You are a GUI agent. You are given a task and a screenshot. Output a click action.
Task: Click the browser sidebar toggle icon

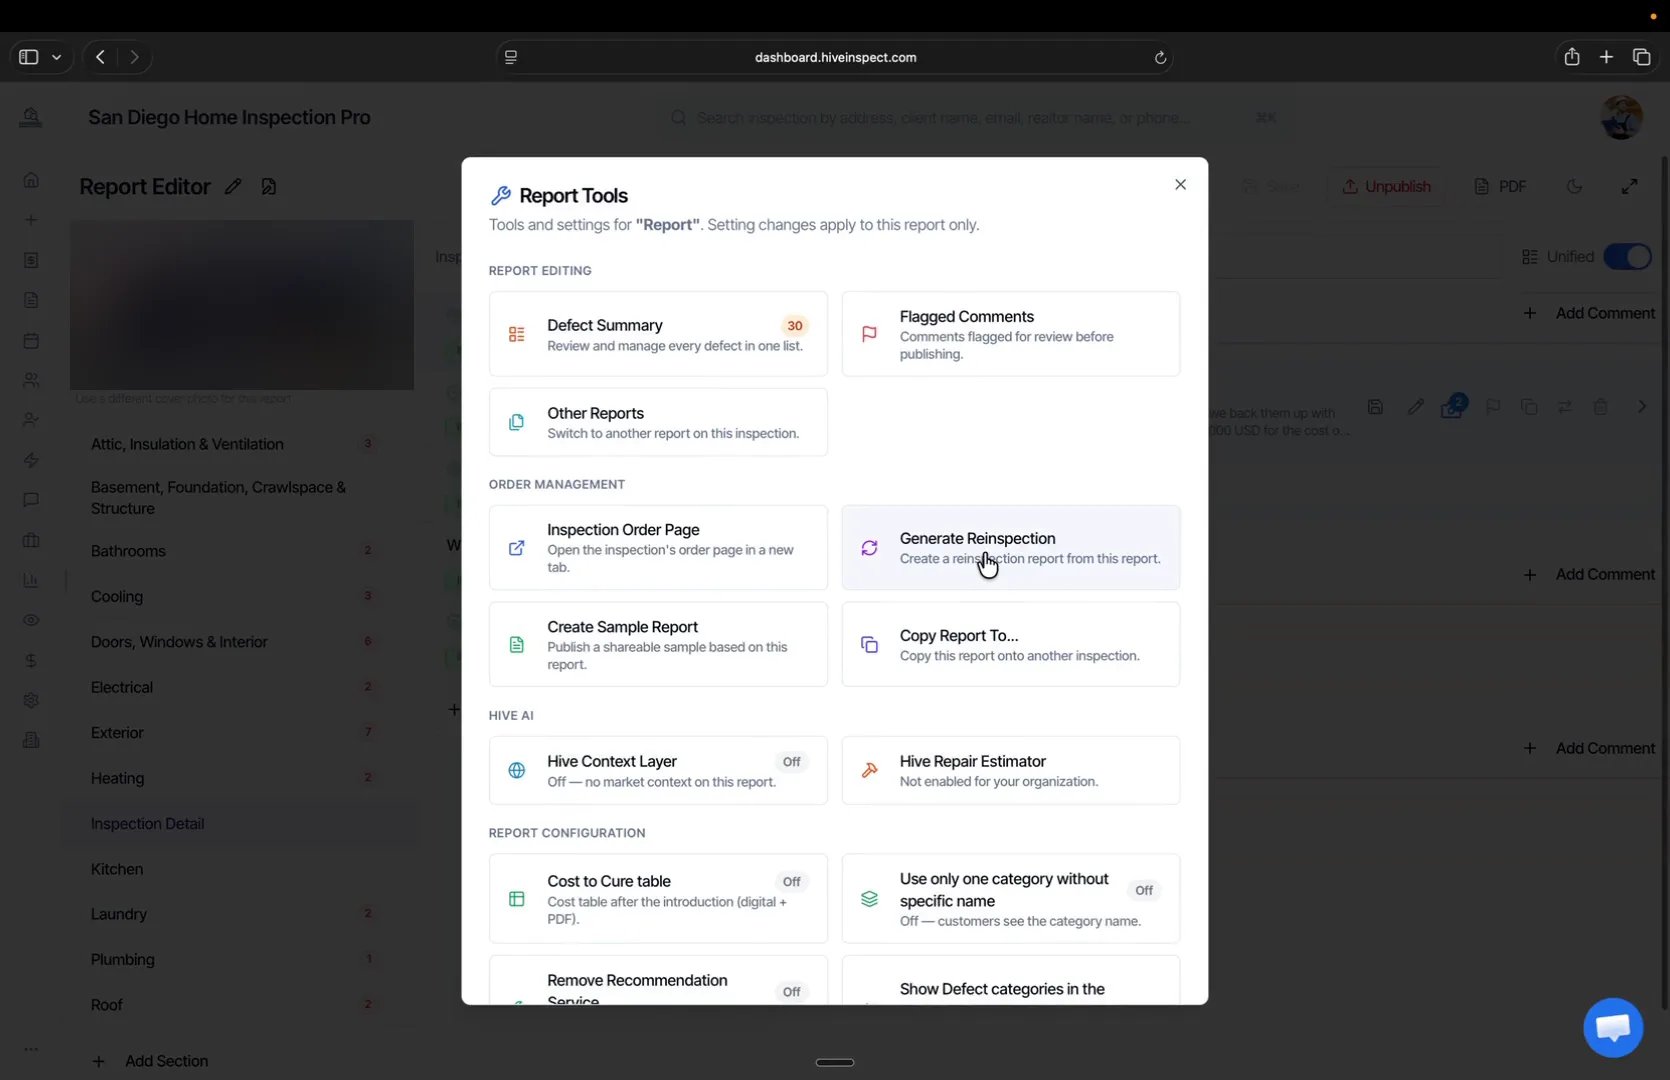29,57
